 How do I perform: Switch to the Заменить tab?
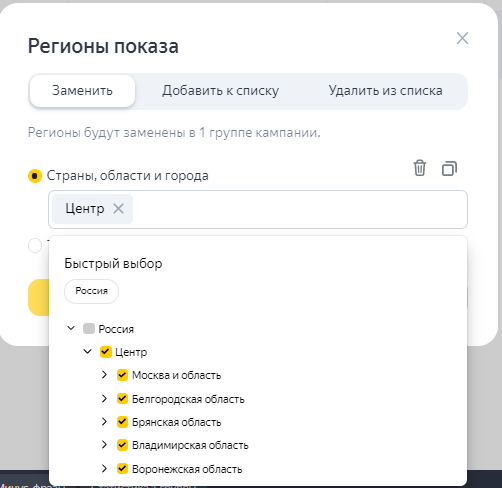click(82, 91)
